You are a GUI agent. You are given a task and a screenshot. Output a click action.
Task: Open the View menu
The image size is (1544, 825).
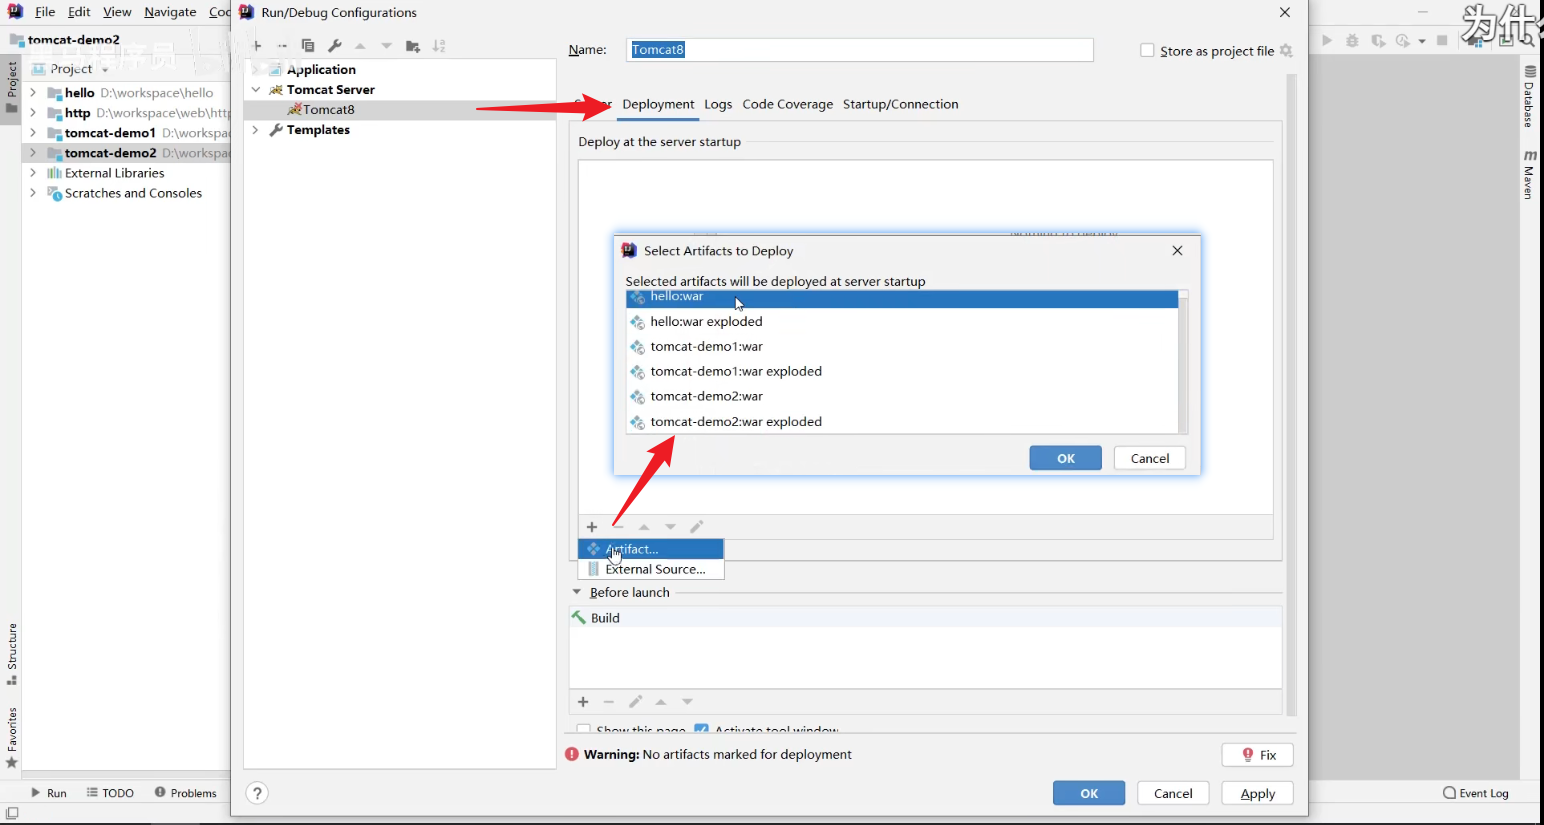click(x=117, y=12)
